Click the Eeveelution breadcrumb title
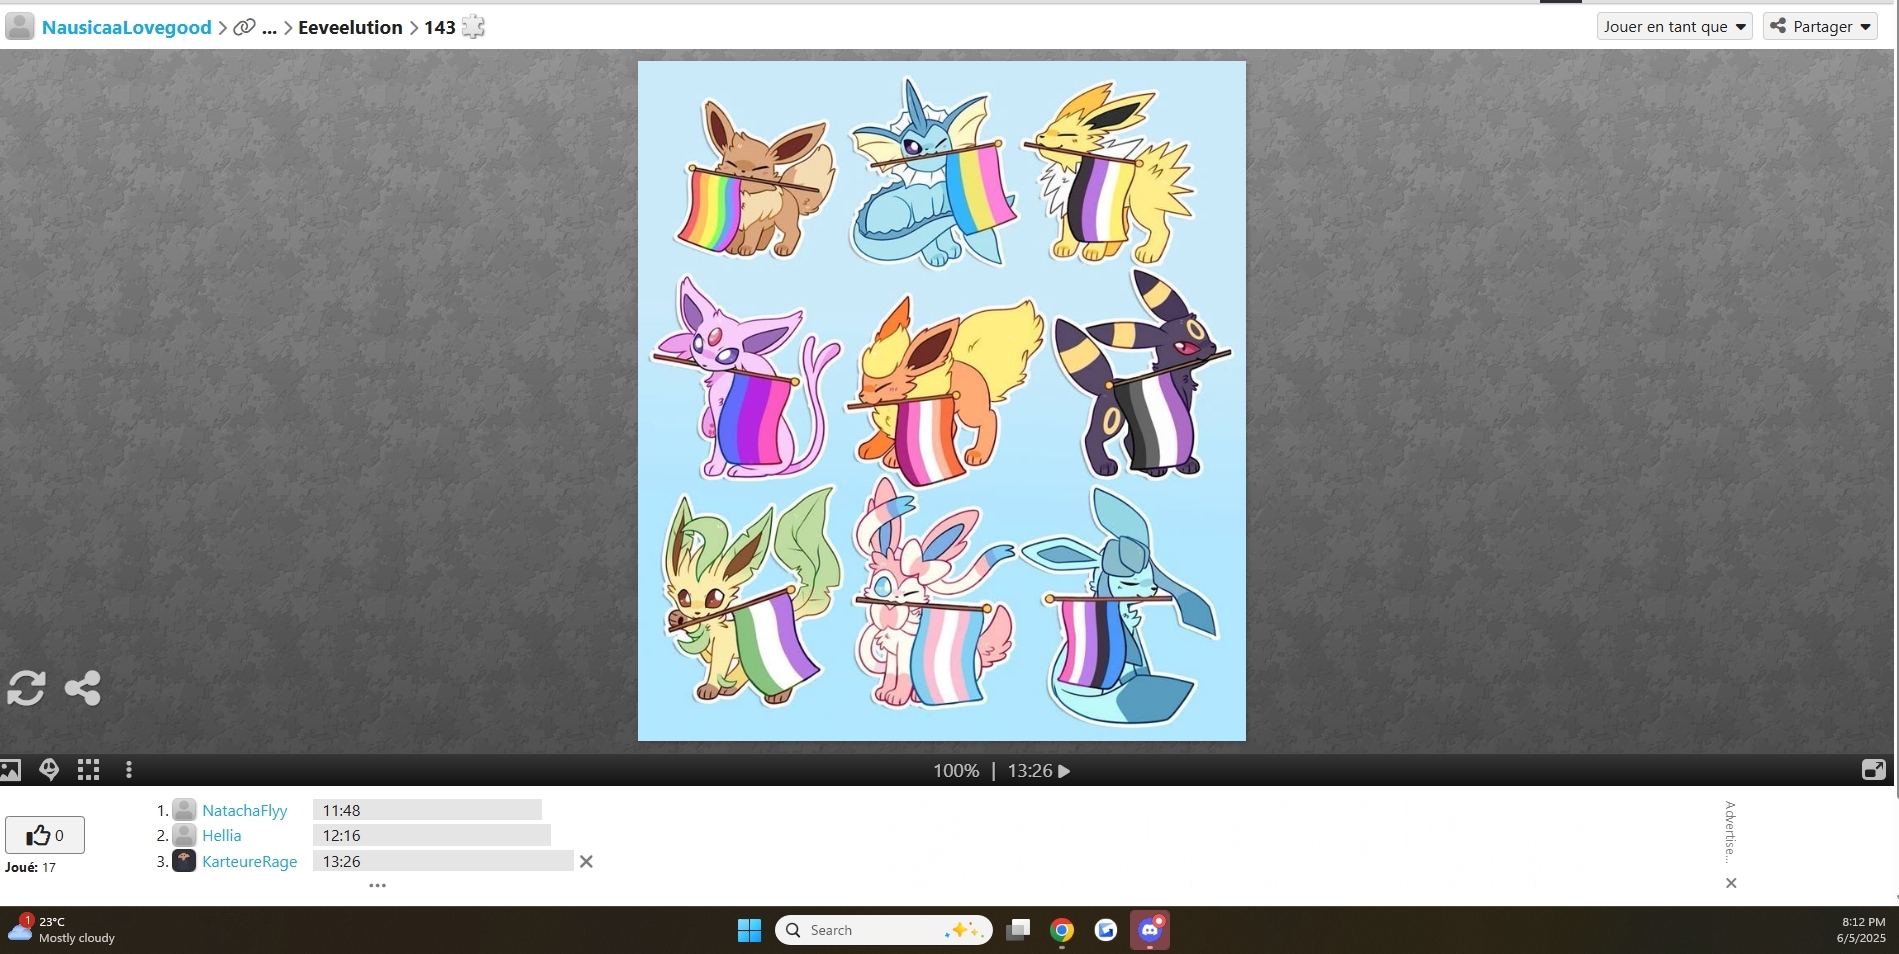Viewport: 1899px width, 954px height. pos(350,27)
